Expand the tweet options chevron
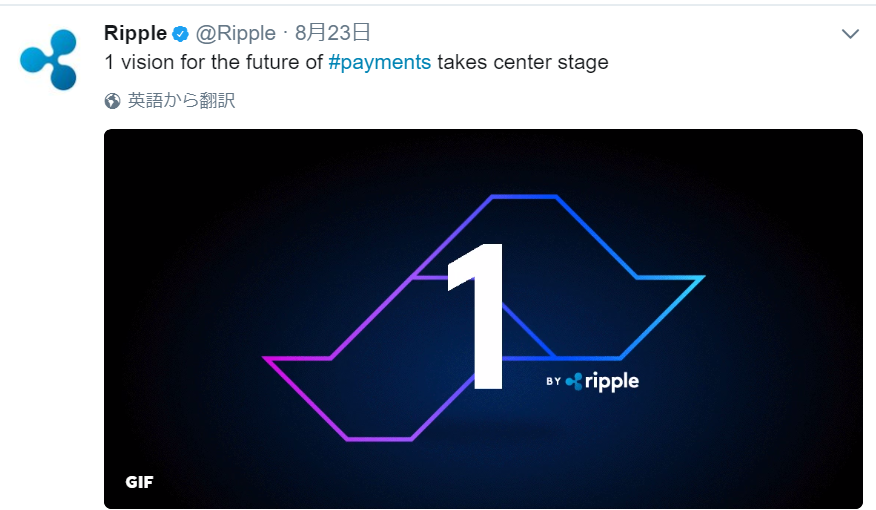 click(850, 34)
